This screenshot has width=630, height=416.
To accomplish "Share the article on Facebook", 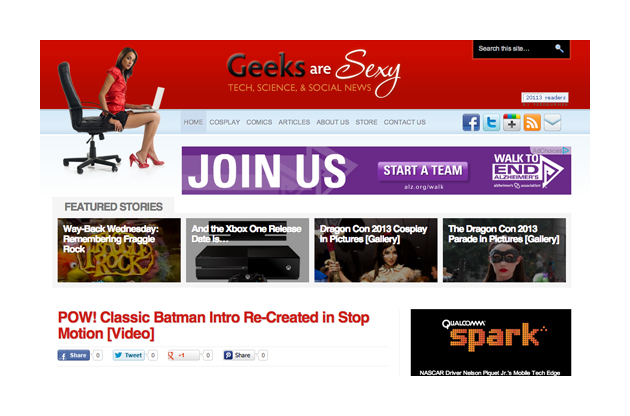I will point(74,355).
